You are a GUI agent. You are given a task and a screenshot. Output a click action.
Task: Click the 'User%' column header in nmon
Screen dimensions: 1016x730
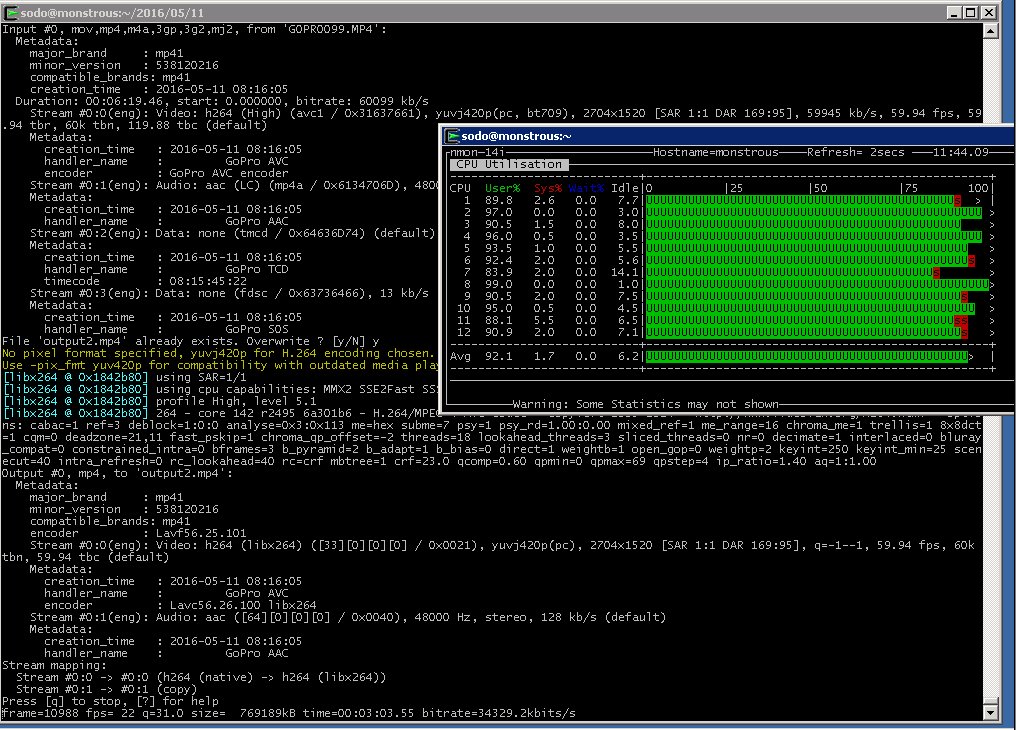pyautogui.click(x=502, y=188)
